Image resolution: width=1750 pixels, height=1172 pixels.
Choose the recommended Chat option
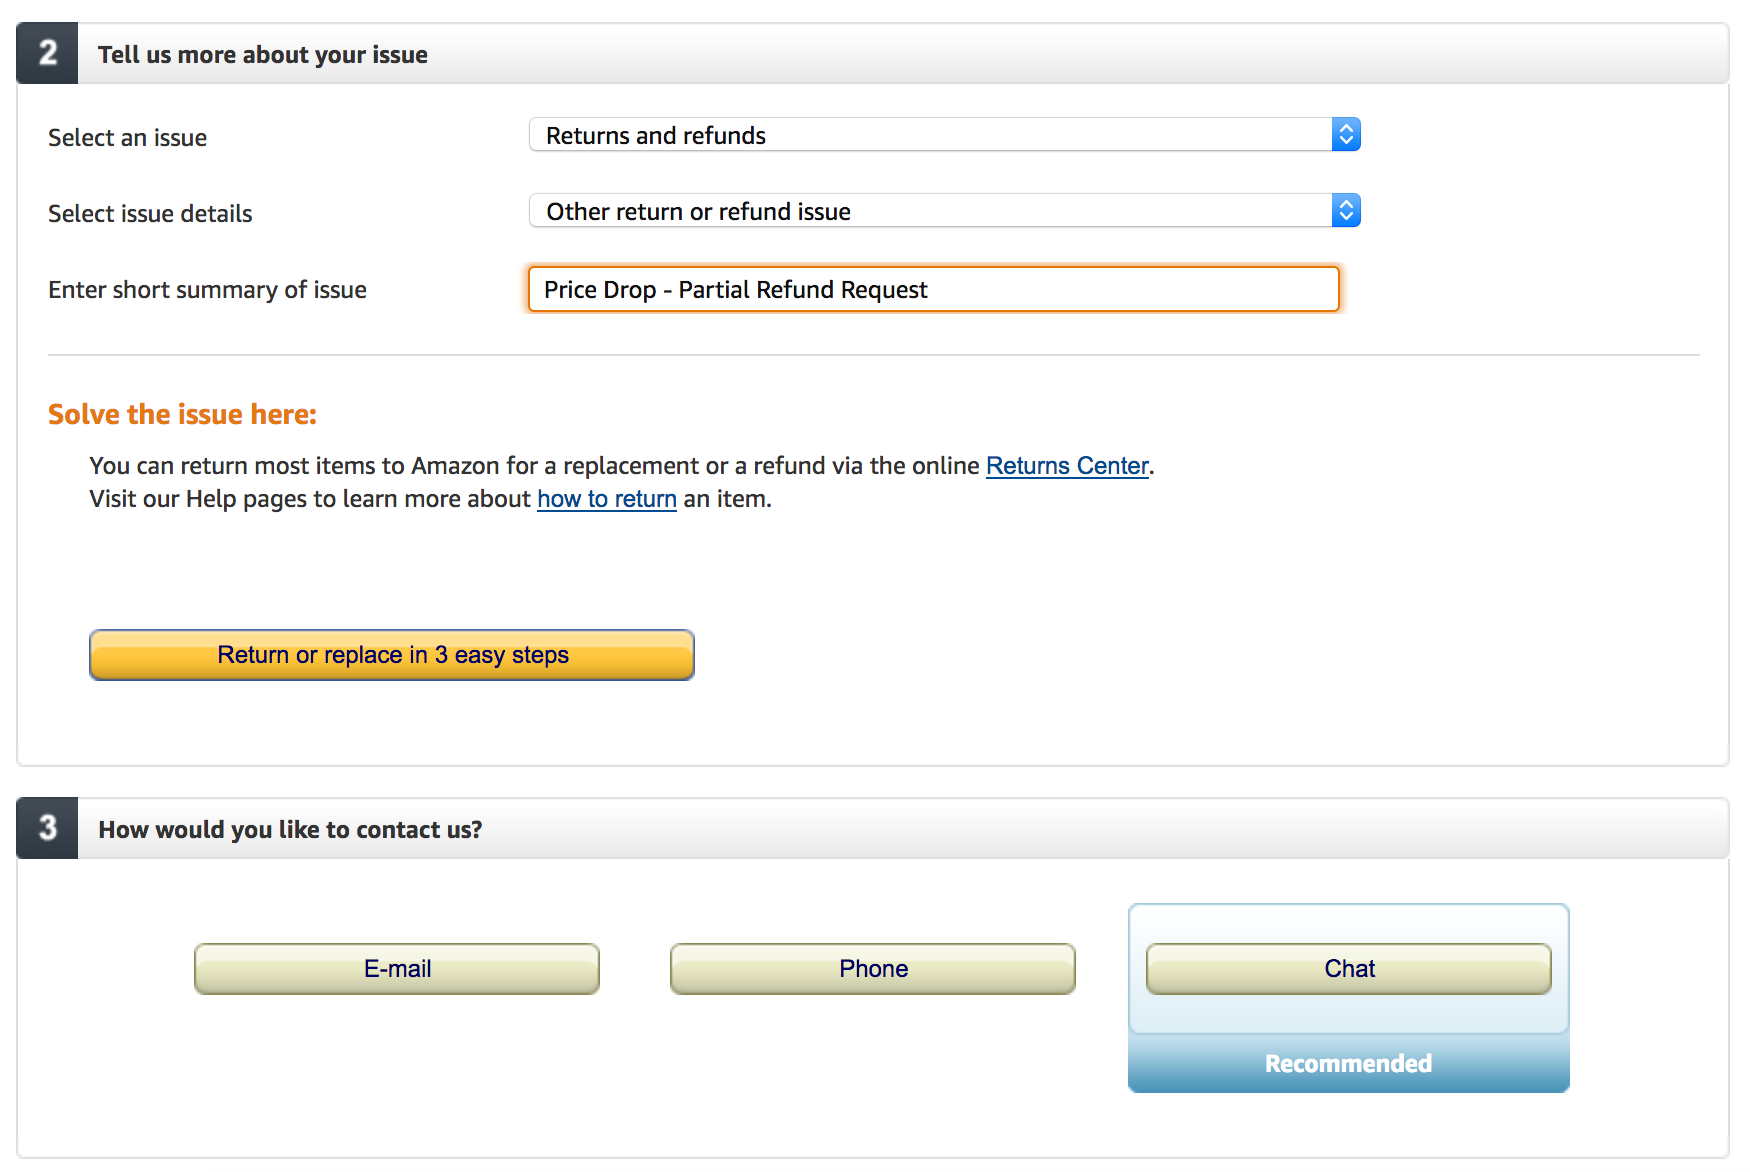1348,968
